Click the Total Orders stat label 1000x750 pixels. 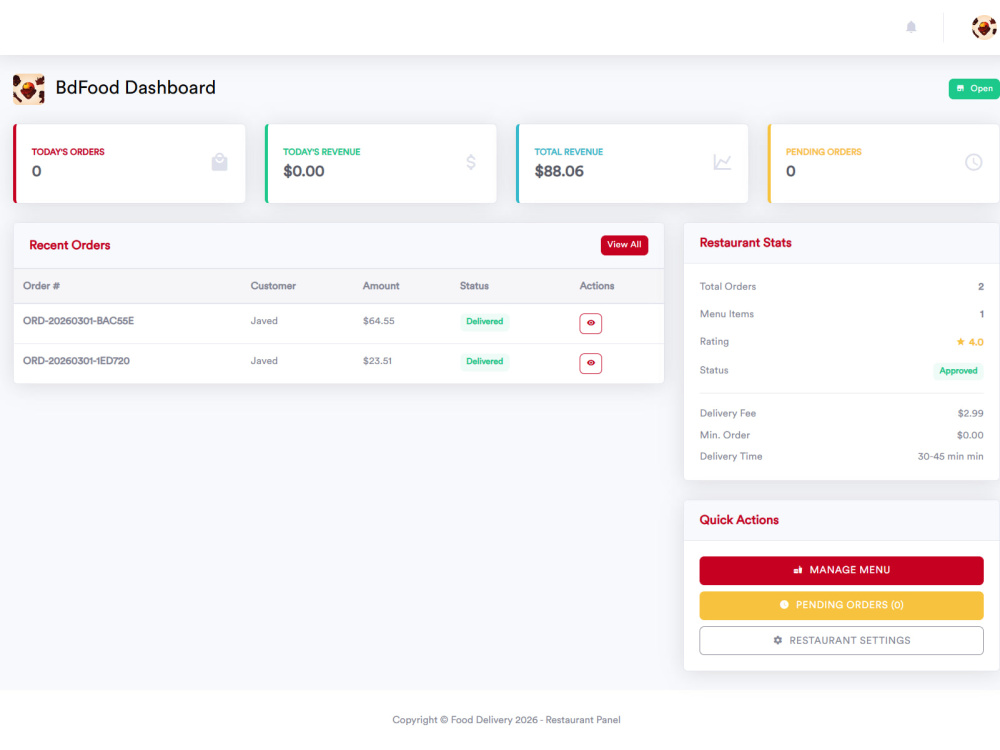coord(728,286)
